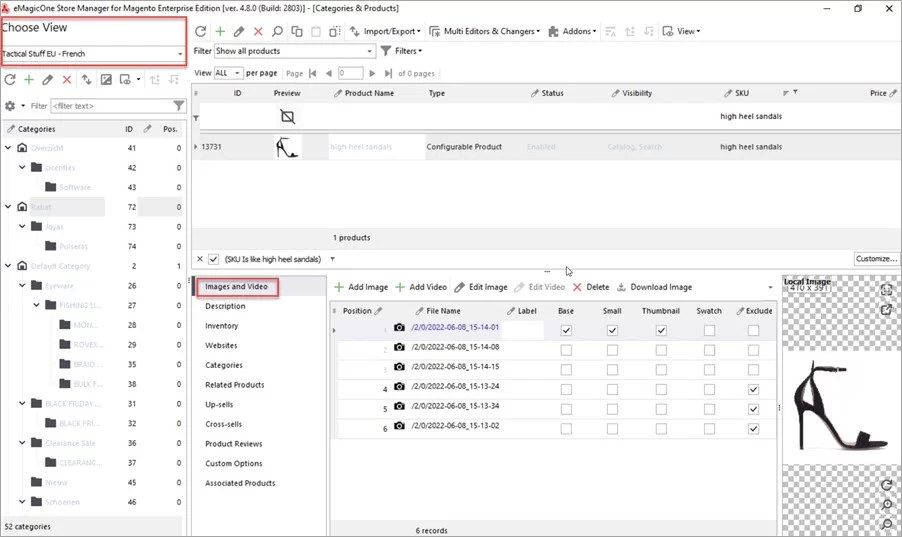This screenshot has width=902, height=537.
Task: Add a new product with the green plus icon
Action: [220, 31]
